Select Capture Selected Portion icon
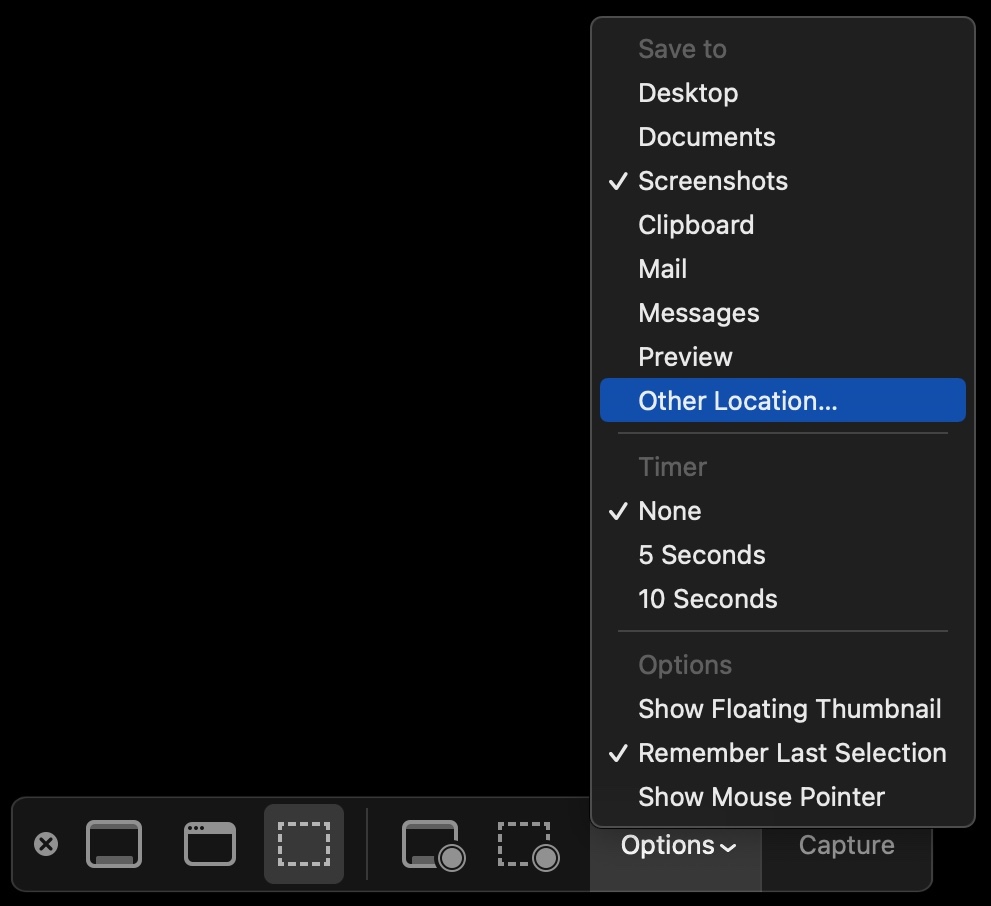This screenshot has width=991, height=906. tap(304, 845)
